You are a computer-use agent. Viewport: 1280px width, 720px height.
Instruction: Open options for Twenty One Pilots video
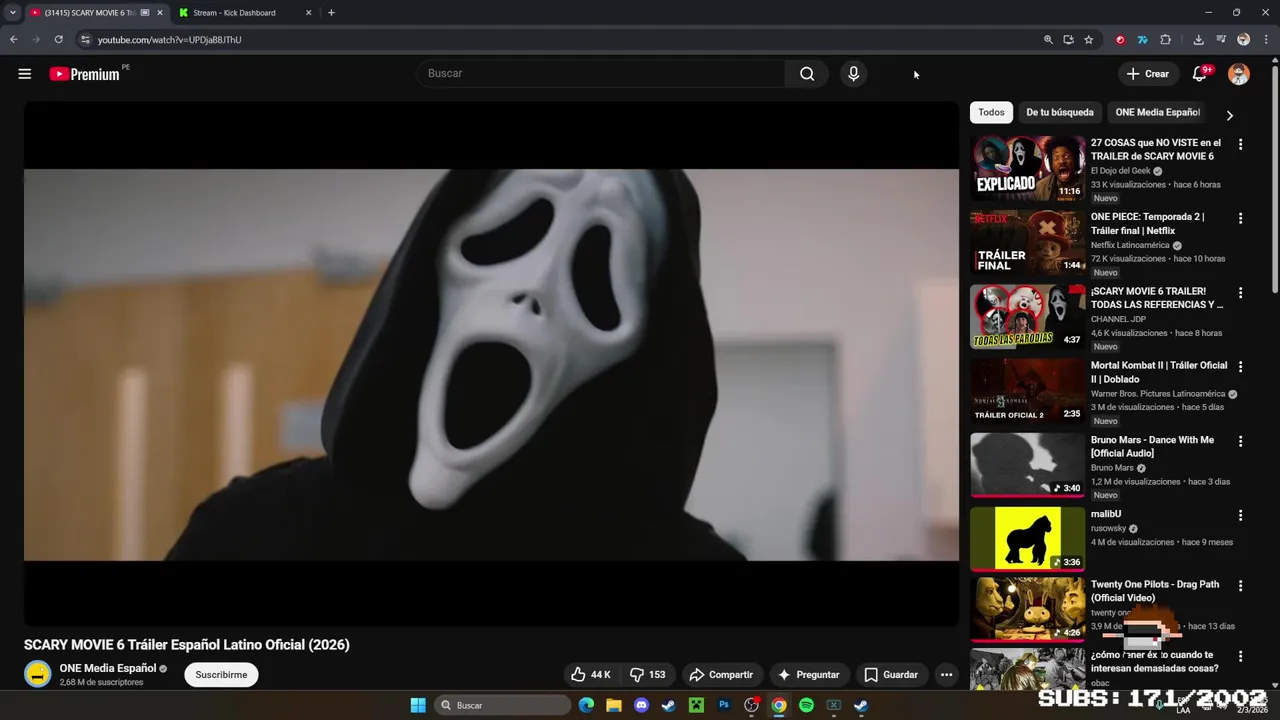(1240, 586)
